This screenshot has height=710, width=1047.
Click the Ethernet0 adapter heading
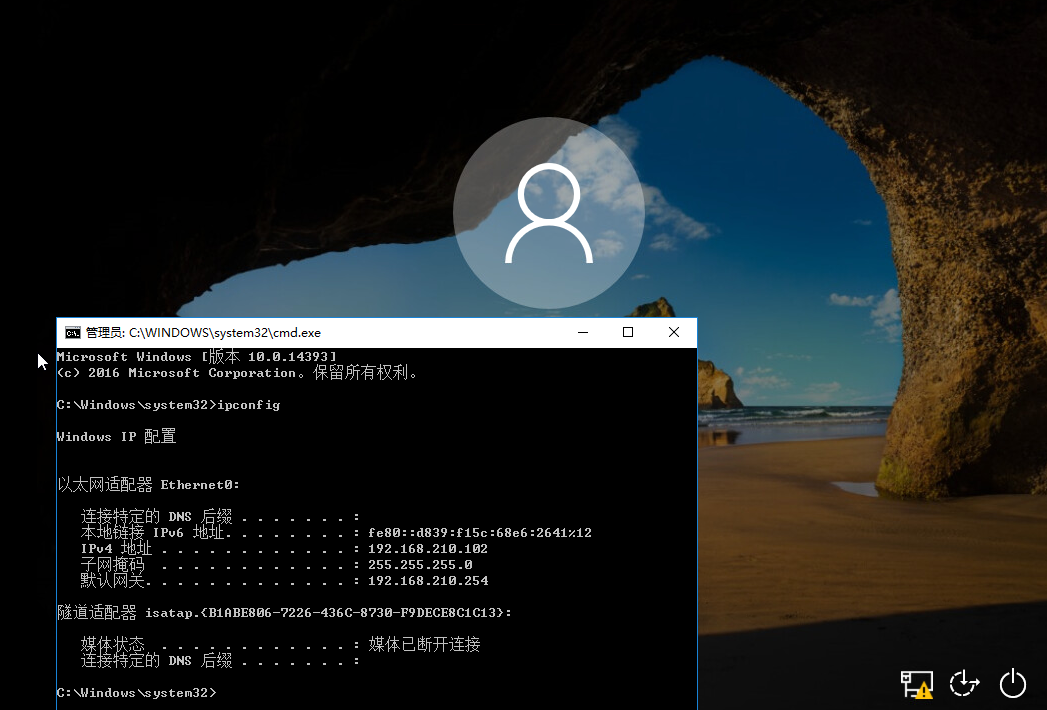(148, 485)
